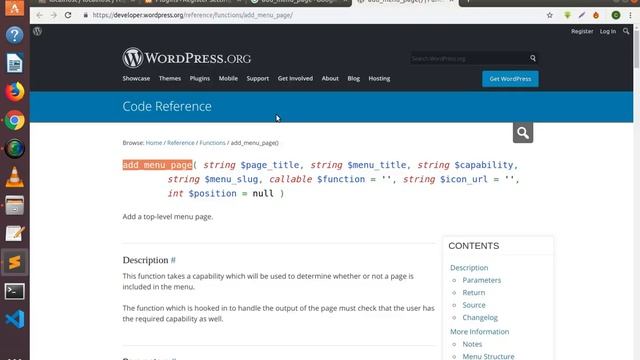Open the Code Reference search button
The image size is (640, 360).
(523, 133)
